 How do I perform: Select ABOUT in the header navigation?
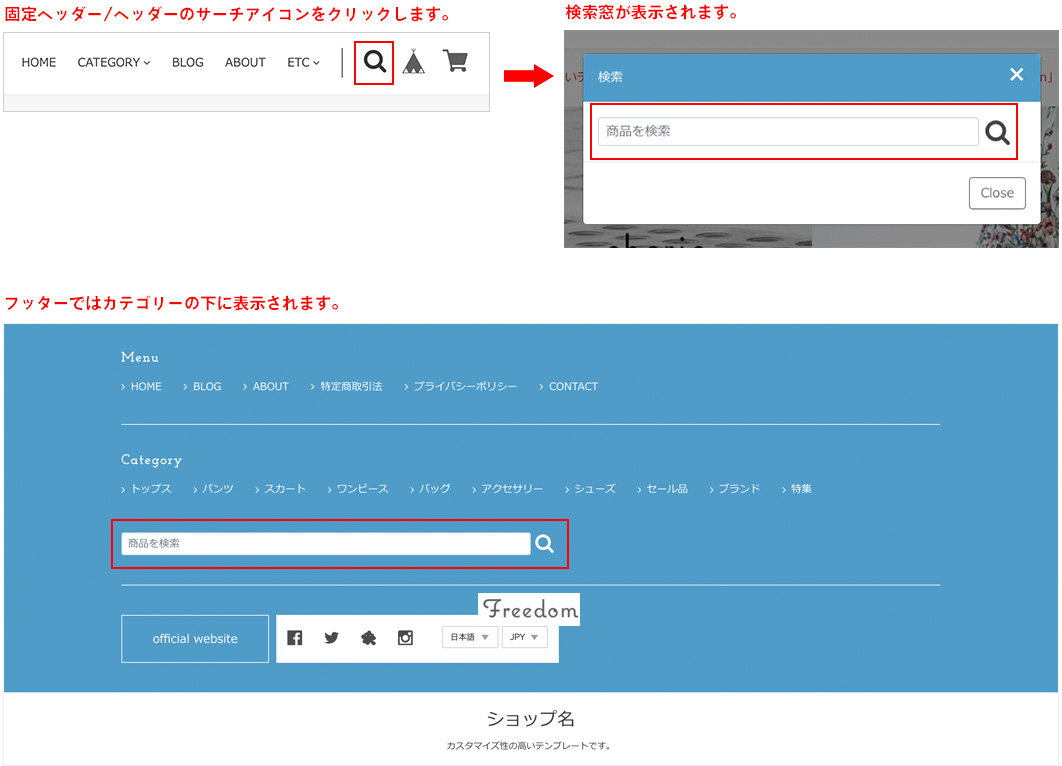[x=245, y=62]
